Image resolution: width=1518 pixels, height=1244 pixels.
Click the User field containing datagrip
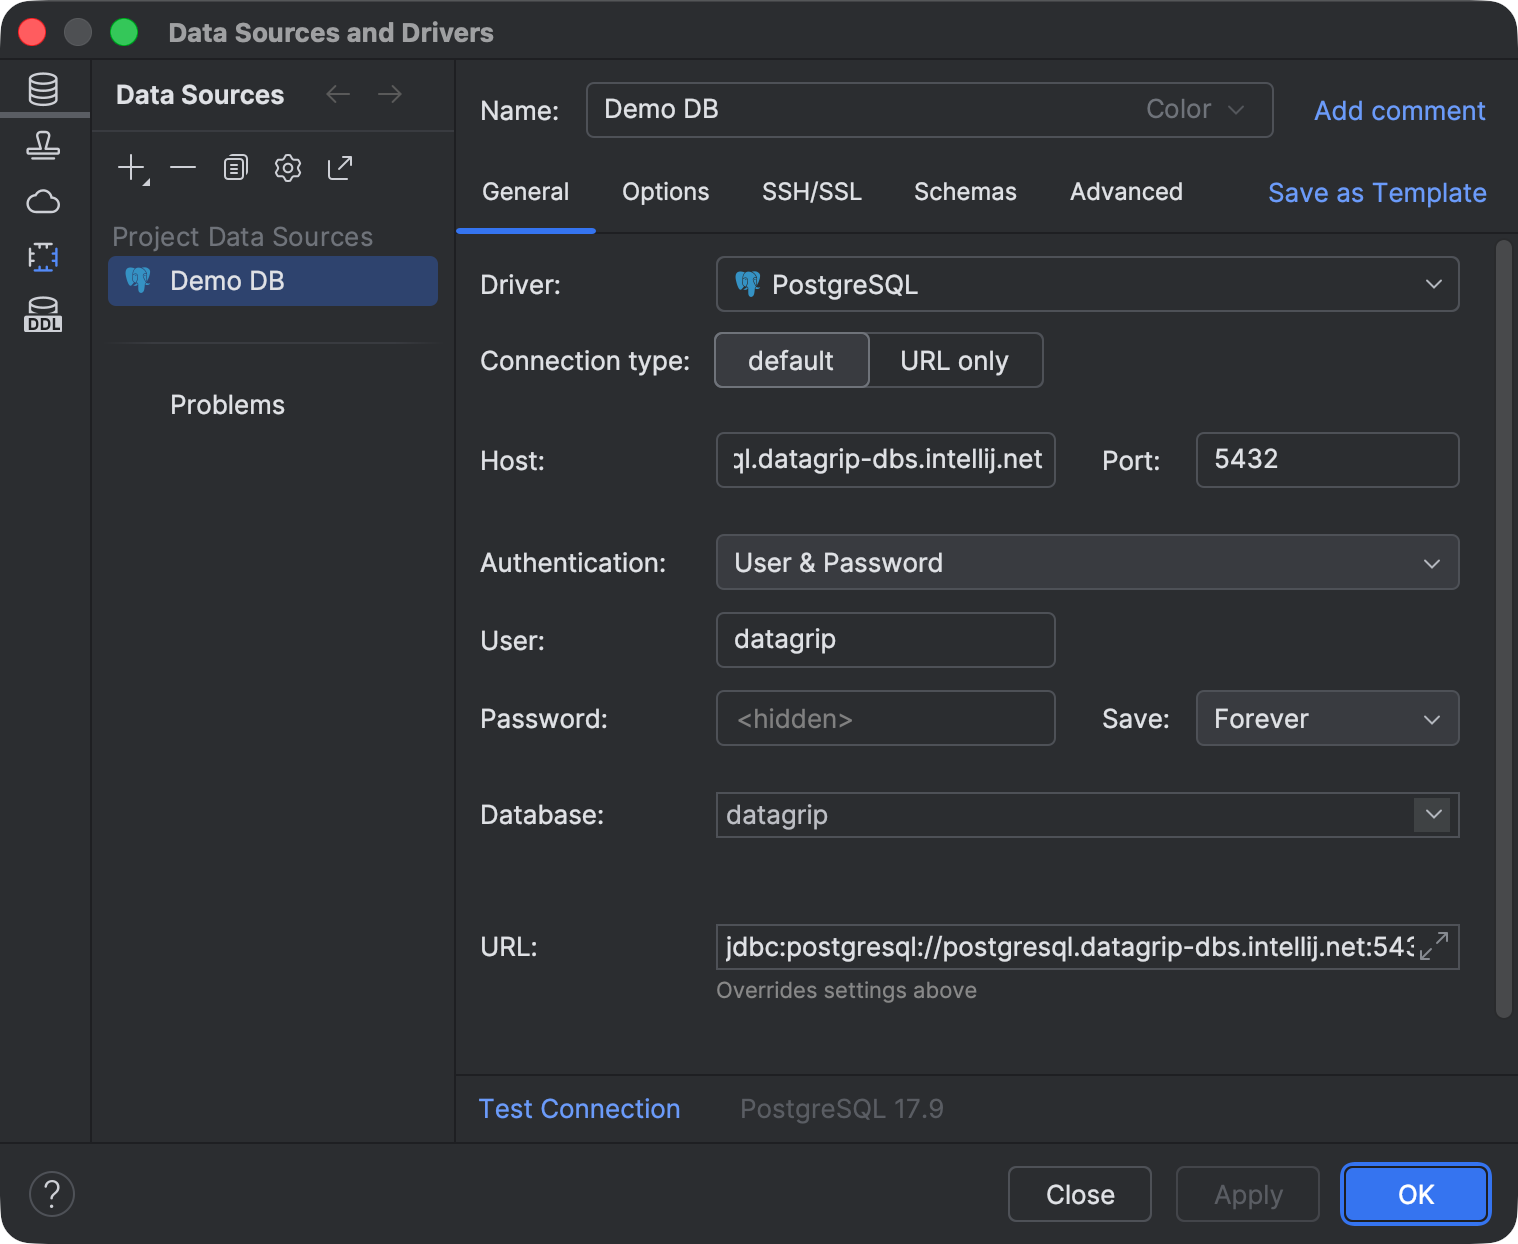pos(886,640)
